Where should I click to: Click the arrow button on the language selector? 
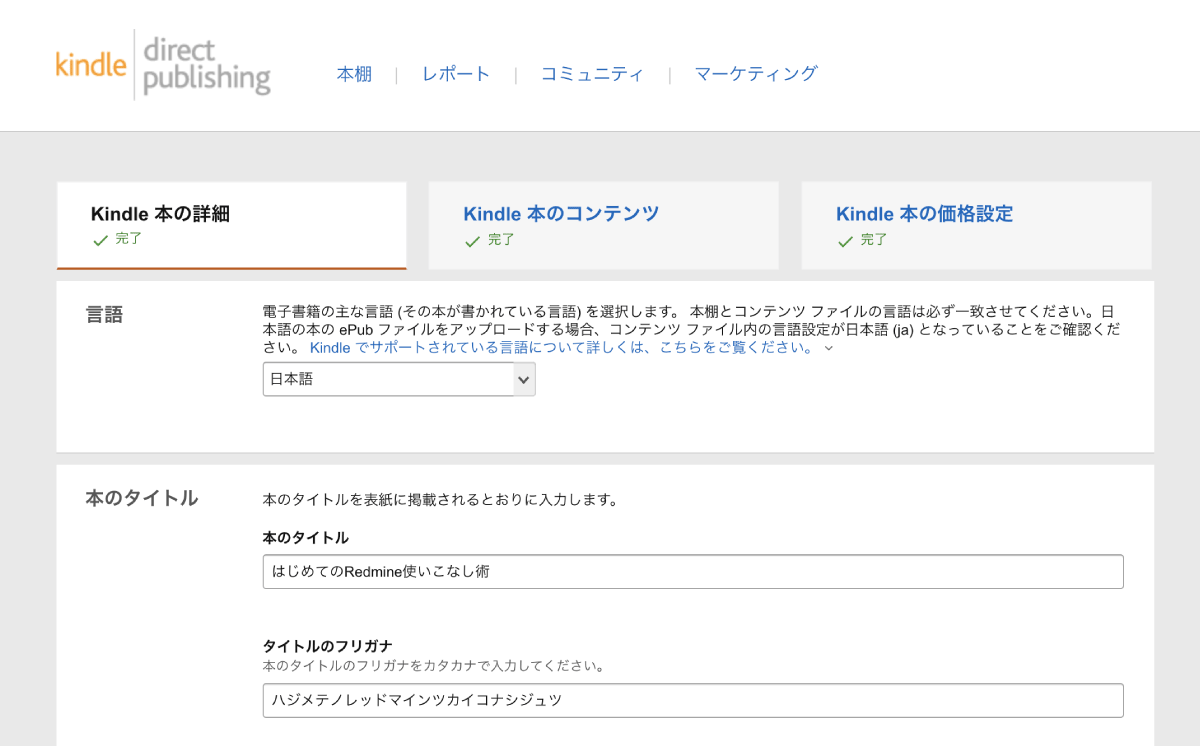[x=524, y=379]
